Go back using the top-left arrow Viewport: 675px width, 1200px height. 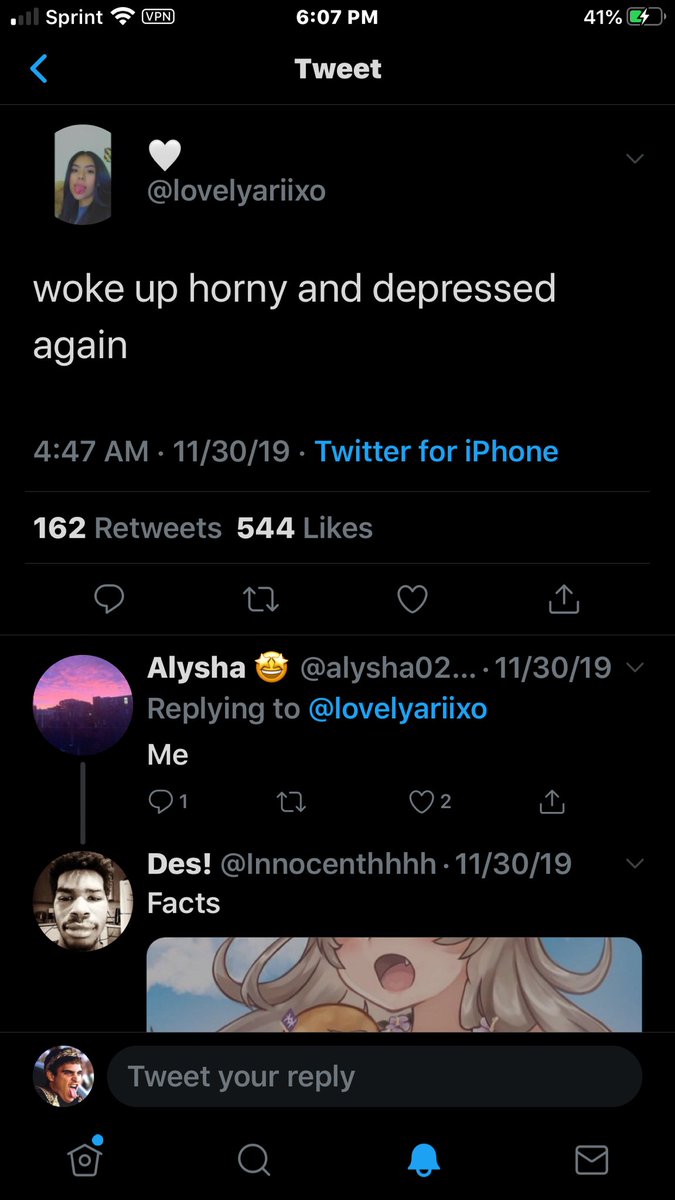tap(40, 69)
